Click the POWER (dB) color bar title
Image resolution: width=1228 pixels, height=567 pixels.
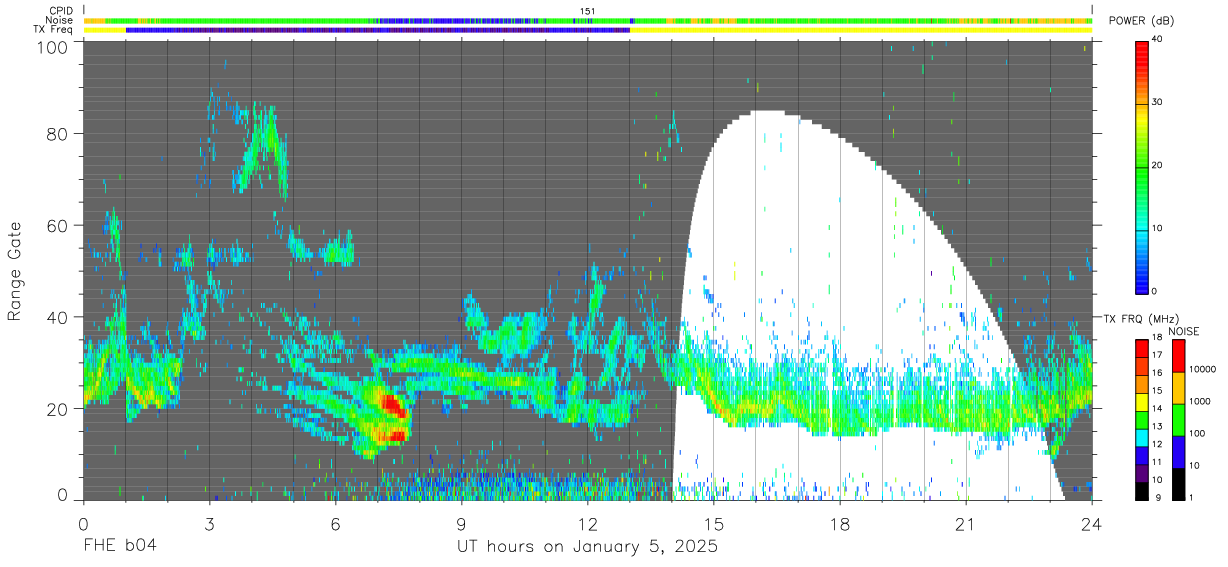[1140, 21]
